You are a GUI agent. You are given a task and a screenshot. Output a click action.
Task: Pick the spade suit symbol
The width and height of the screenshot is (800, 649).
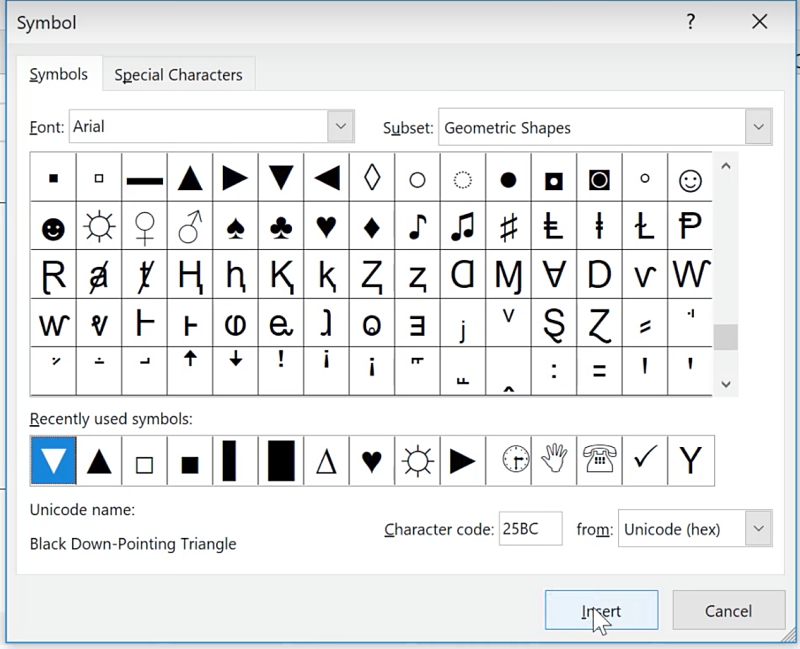coord(235,227)
